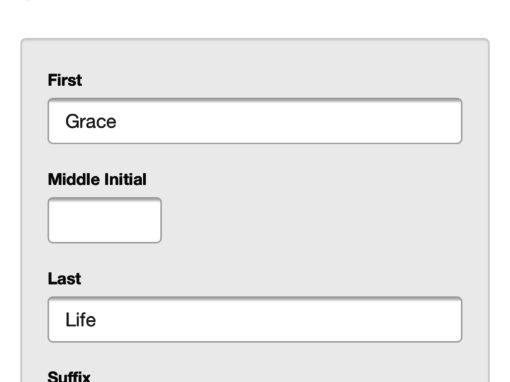This screenshot has width=510, height=382.
Task: Click the letter 'L' in Life
Action: click(x=70, y=320)
